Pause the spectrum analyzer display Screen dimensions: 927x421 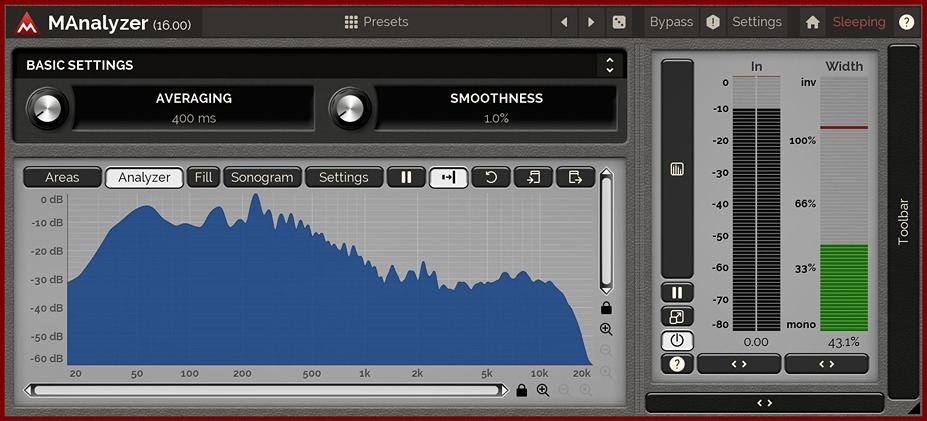point(406,177)
